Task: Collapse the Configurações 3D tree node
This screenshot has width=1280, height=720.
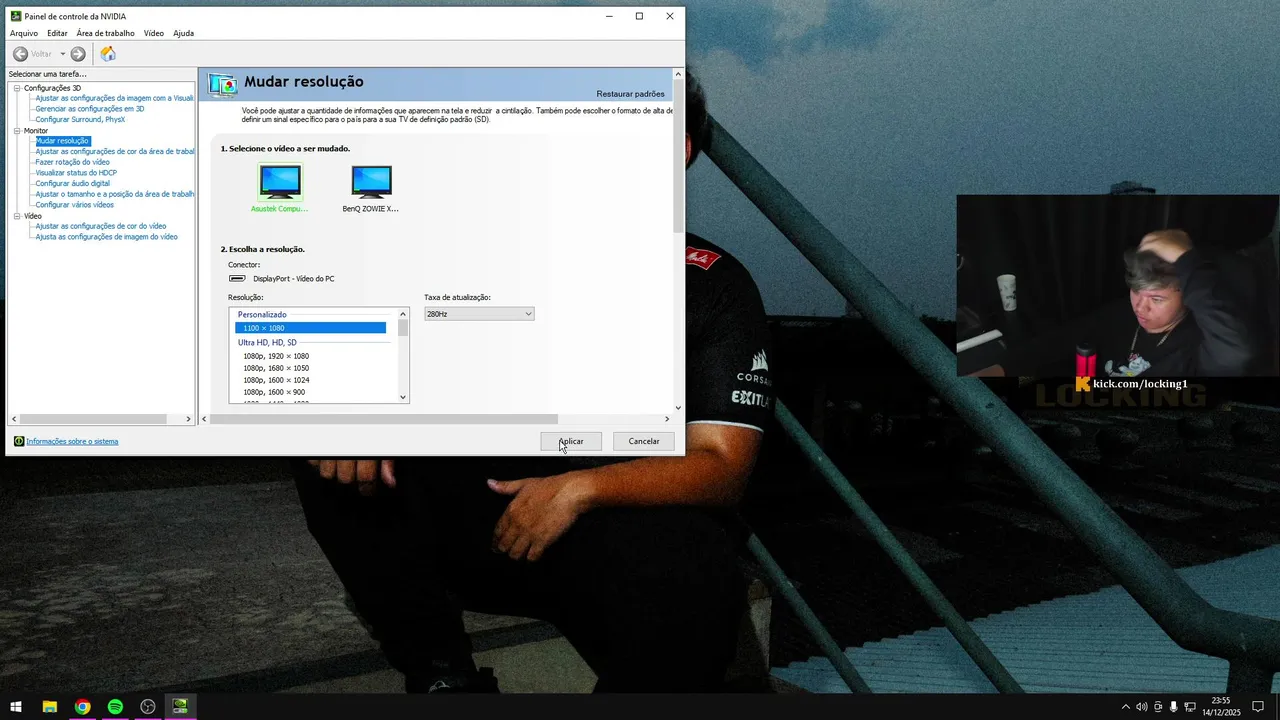Action: point(17,88)
